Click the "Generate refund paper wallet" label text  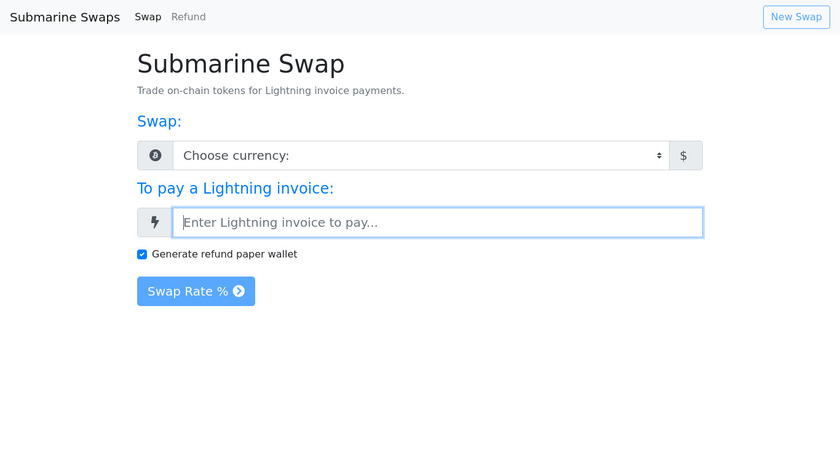[224, 254]
